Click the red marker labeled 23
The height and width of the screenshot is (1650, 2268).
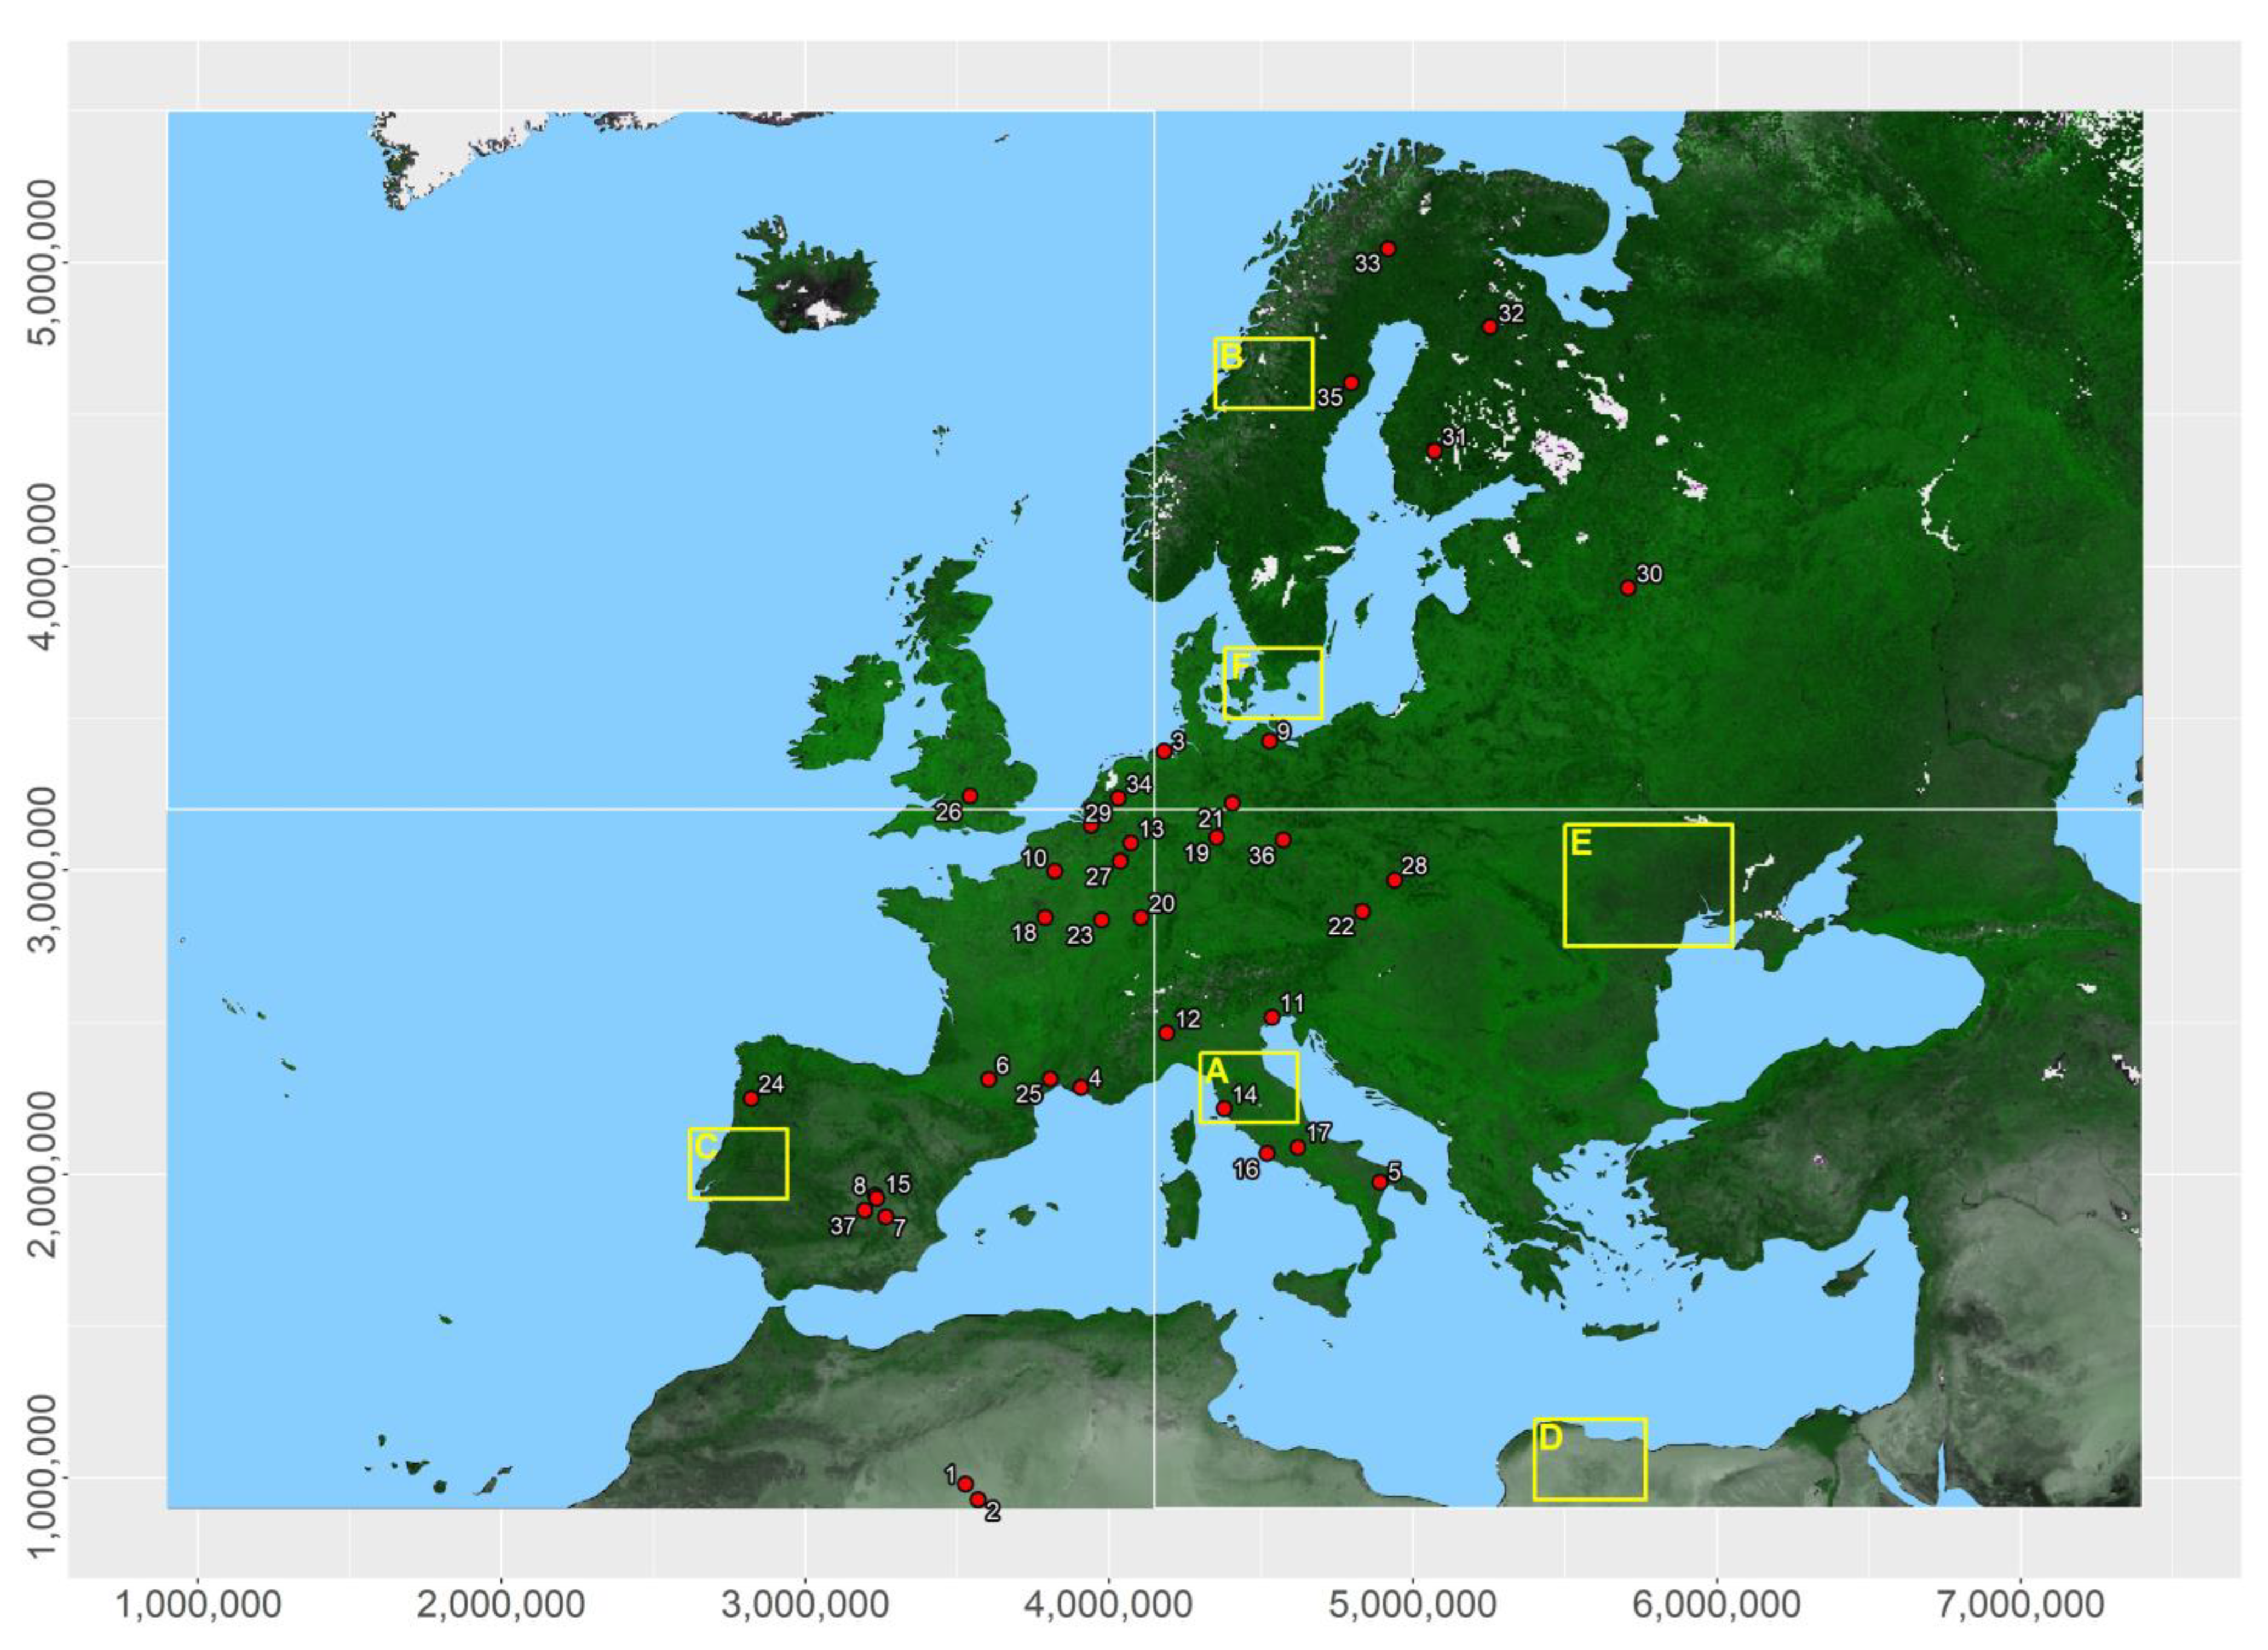click(1101, 920)
